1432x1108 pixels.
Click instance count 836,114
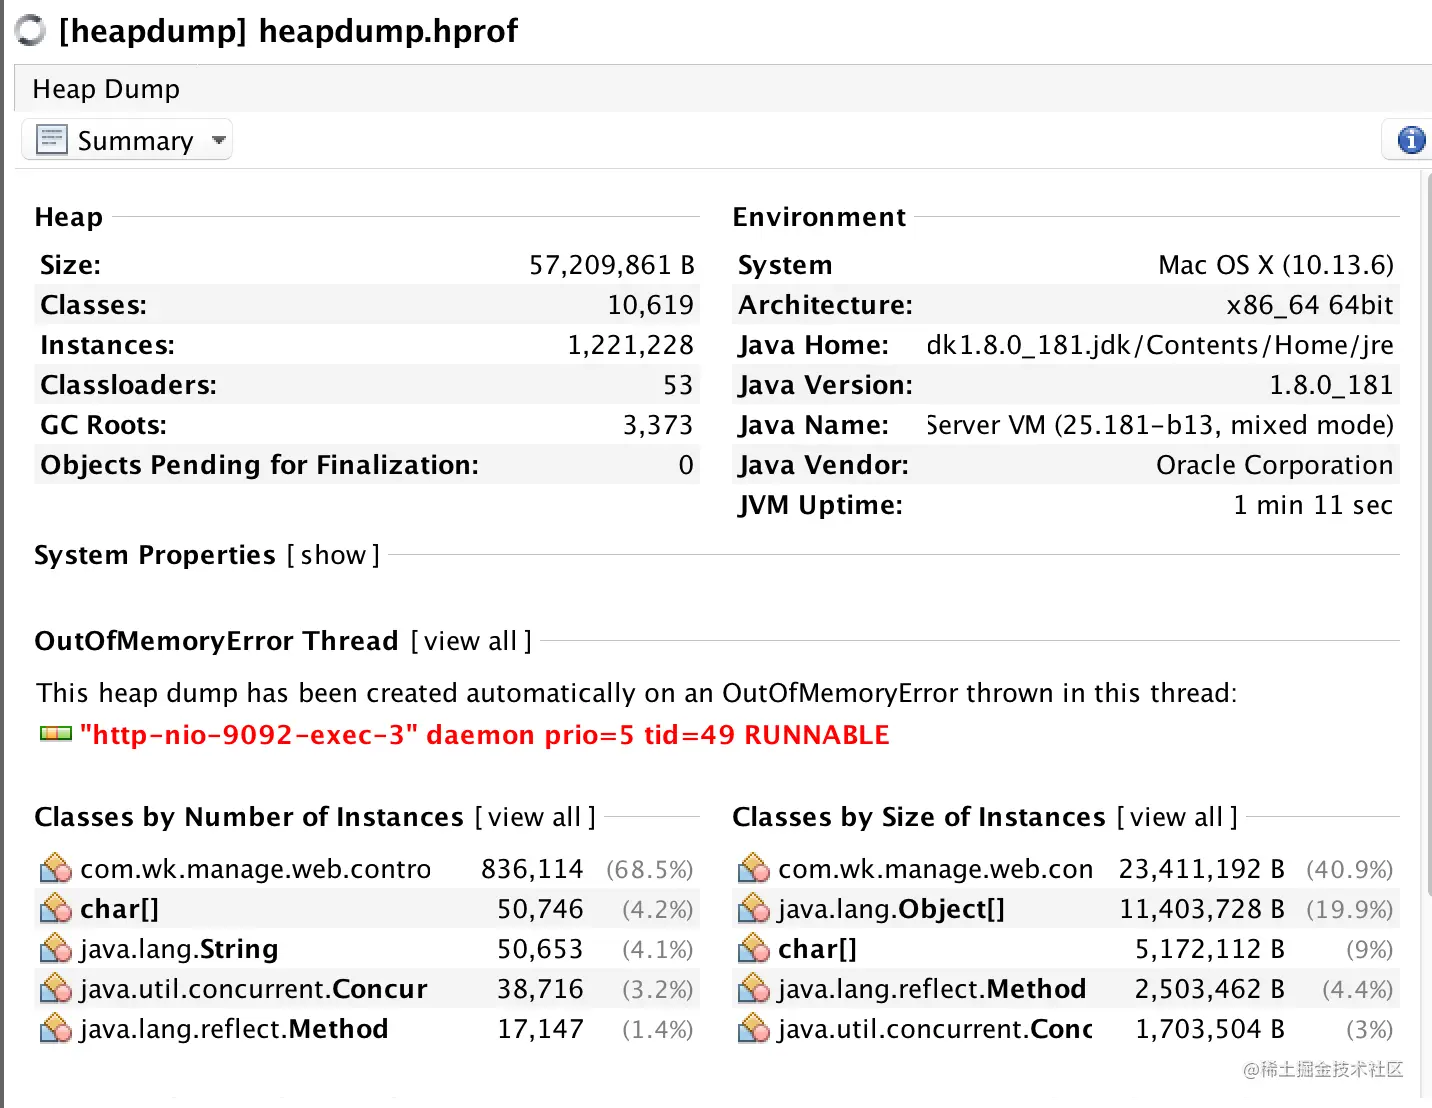pyautogui.click(x=532, y=869)
